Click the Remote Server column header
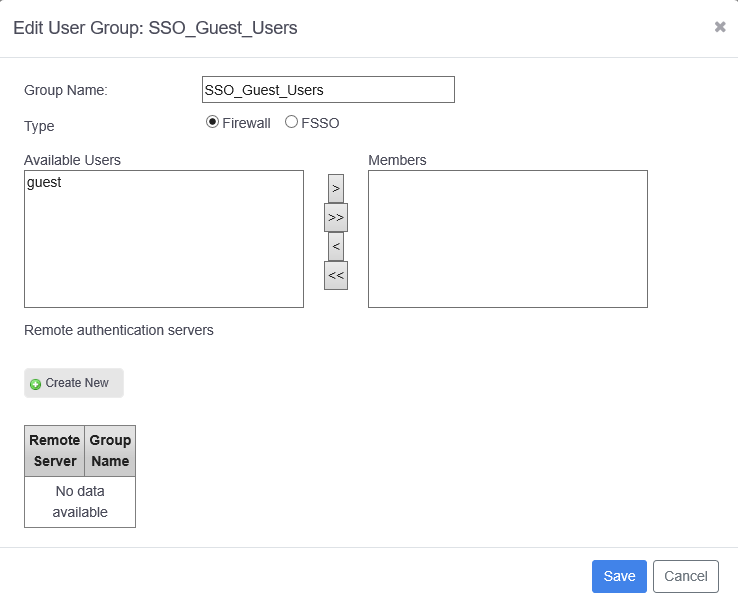 point(55,451)
